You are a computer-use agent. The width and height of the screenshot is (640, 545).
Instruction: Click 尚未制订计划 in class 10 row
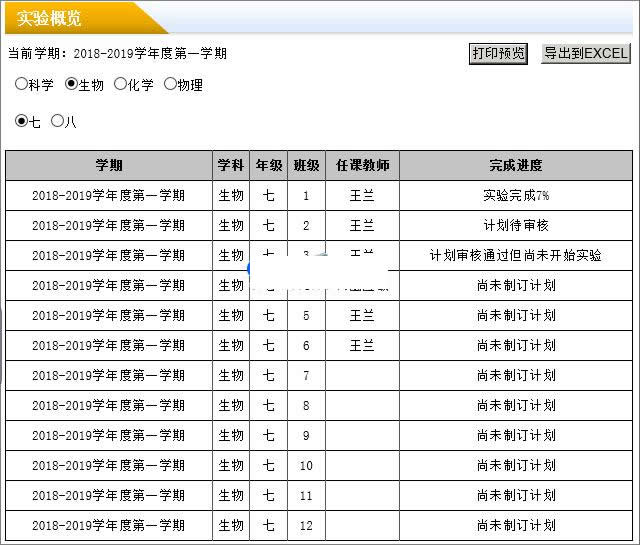516,465
